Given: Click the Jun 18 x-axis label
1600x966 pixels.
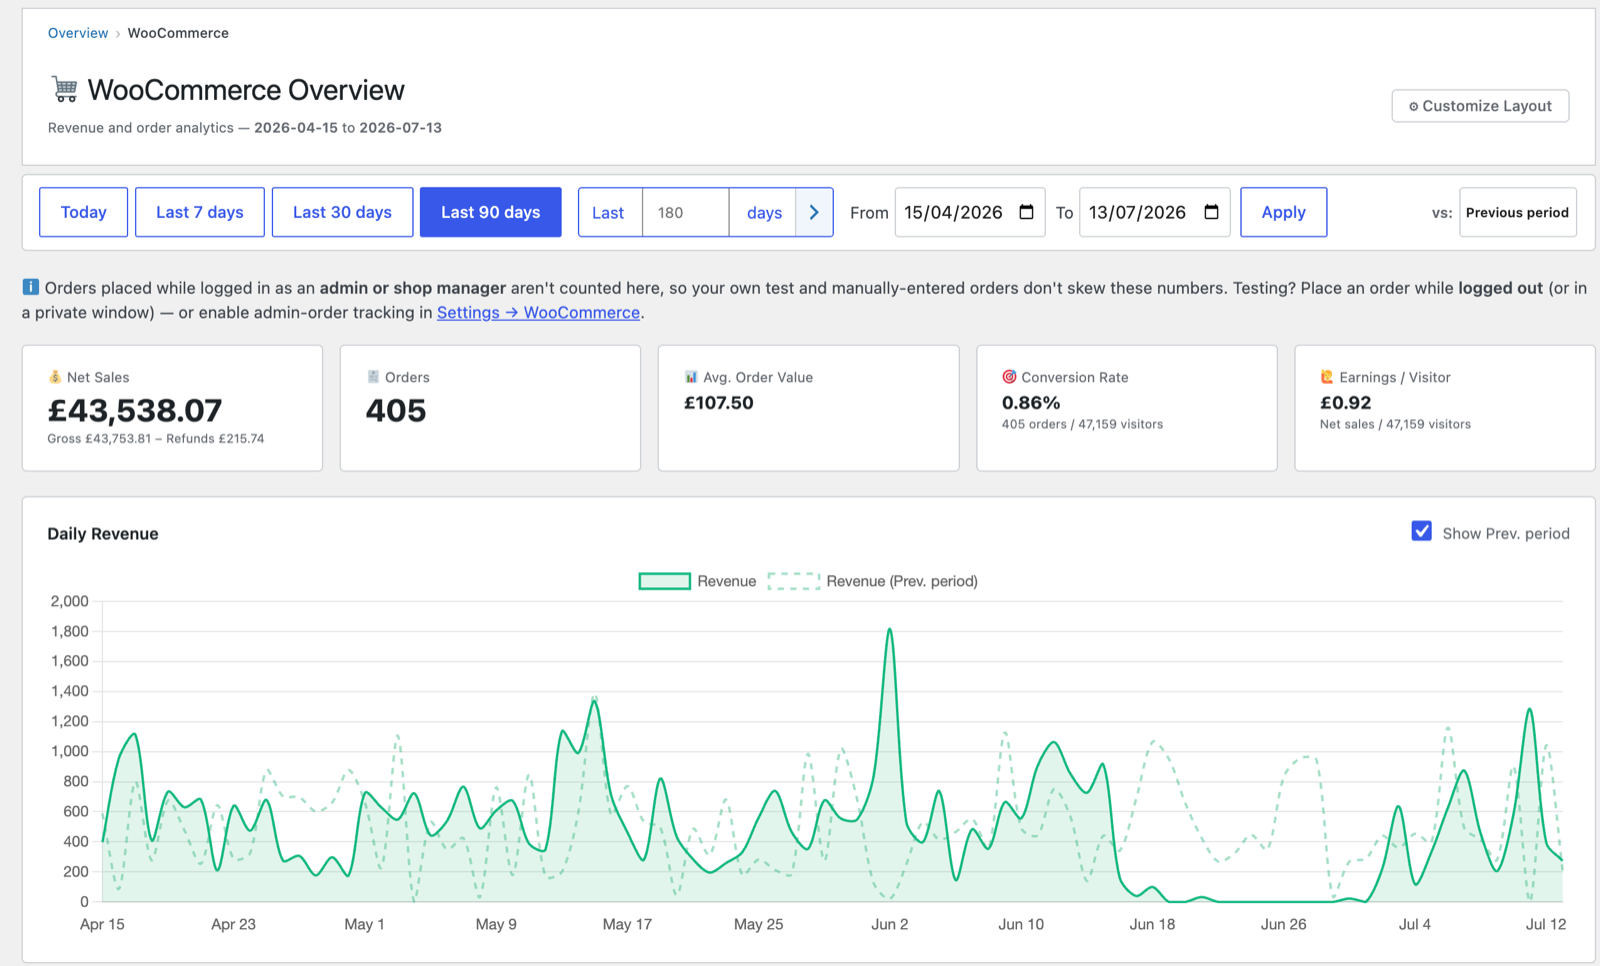Looking at the screenshot, I should 1152,924.
